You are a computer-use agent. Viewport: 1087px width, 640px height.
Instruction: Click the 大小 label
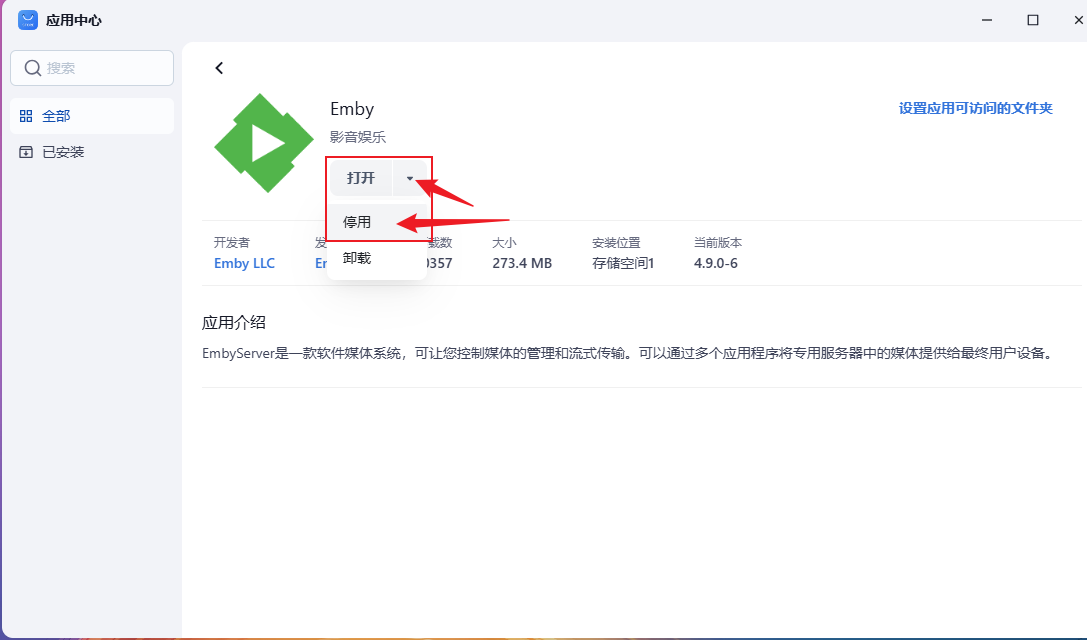[x=504, y=243]
